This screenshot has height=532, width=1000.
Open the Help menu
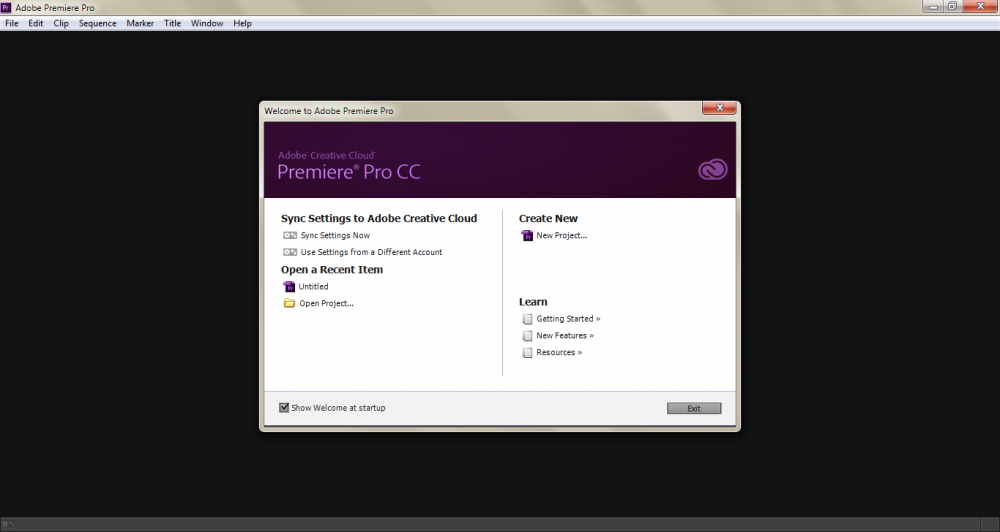pos(242,23)
